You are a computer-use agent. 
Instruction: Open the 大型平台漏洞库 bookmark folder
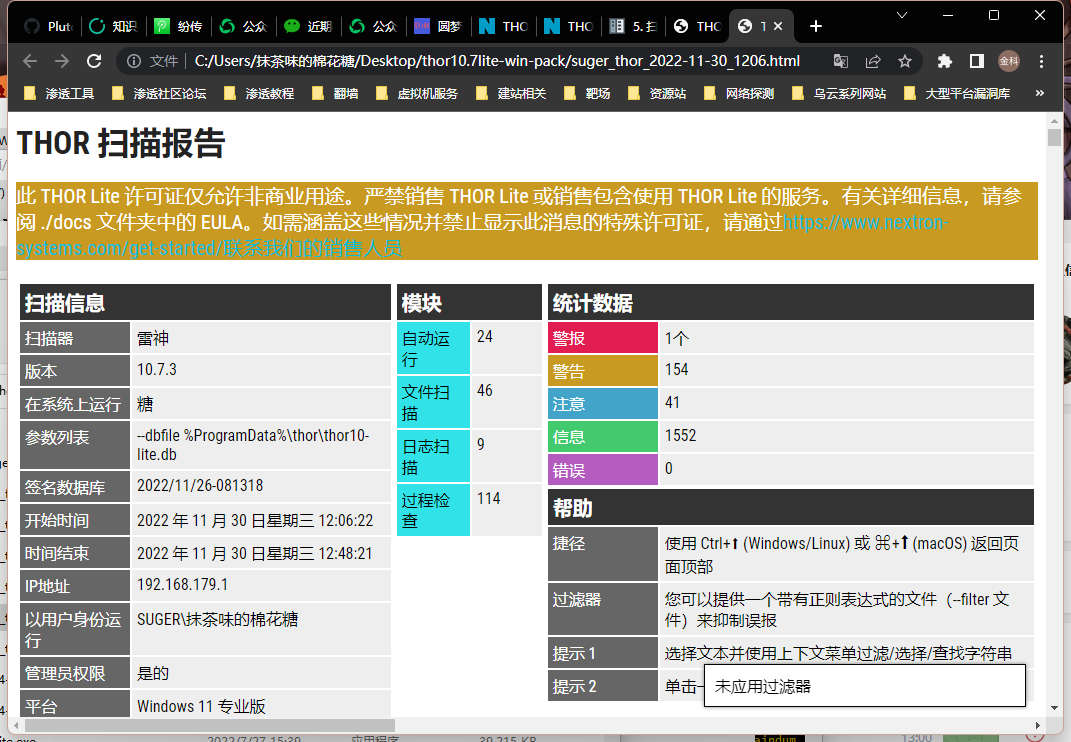956,93
